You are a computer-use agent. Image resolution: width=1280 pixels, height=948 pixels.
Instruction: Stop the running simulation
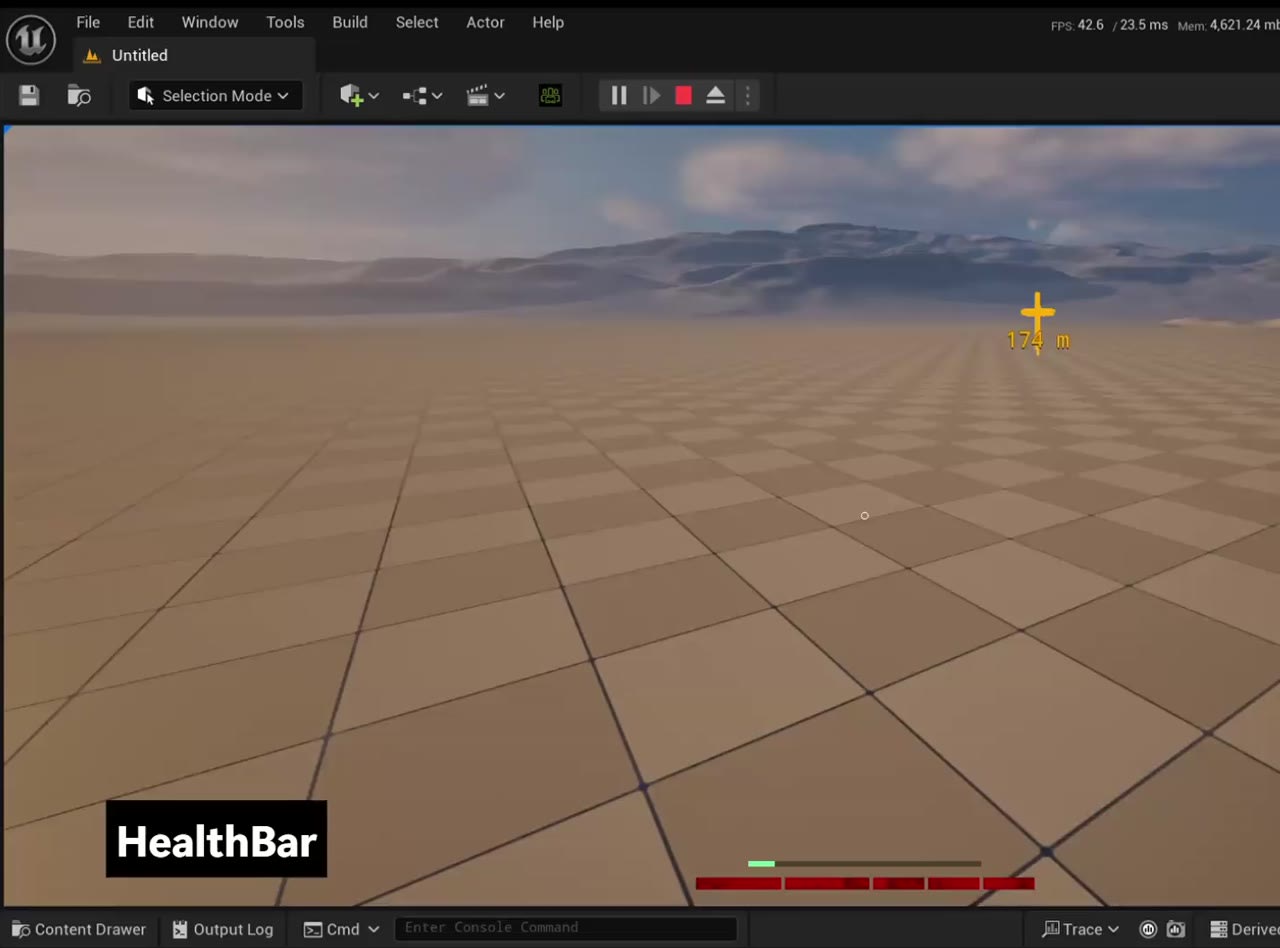point(683,96)
